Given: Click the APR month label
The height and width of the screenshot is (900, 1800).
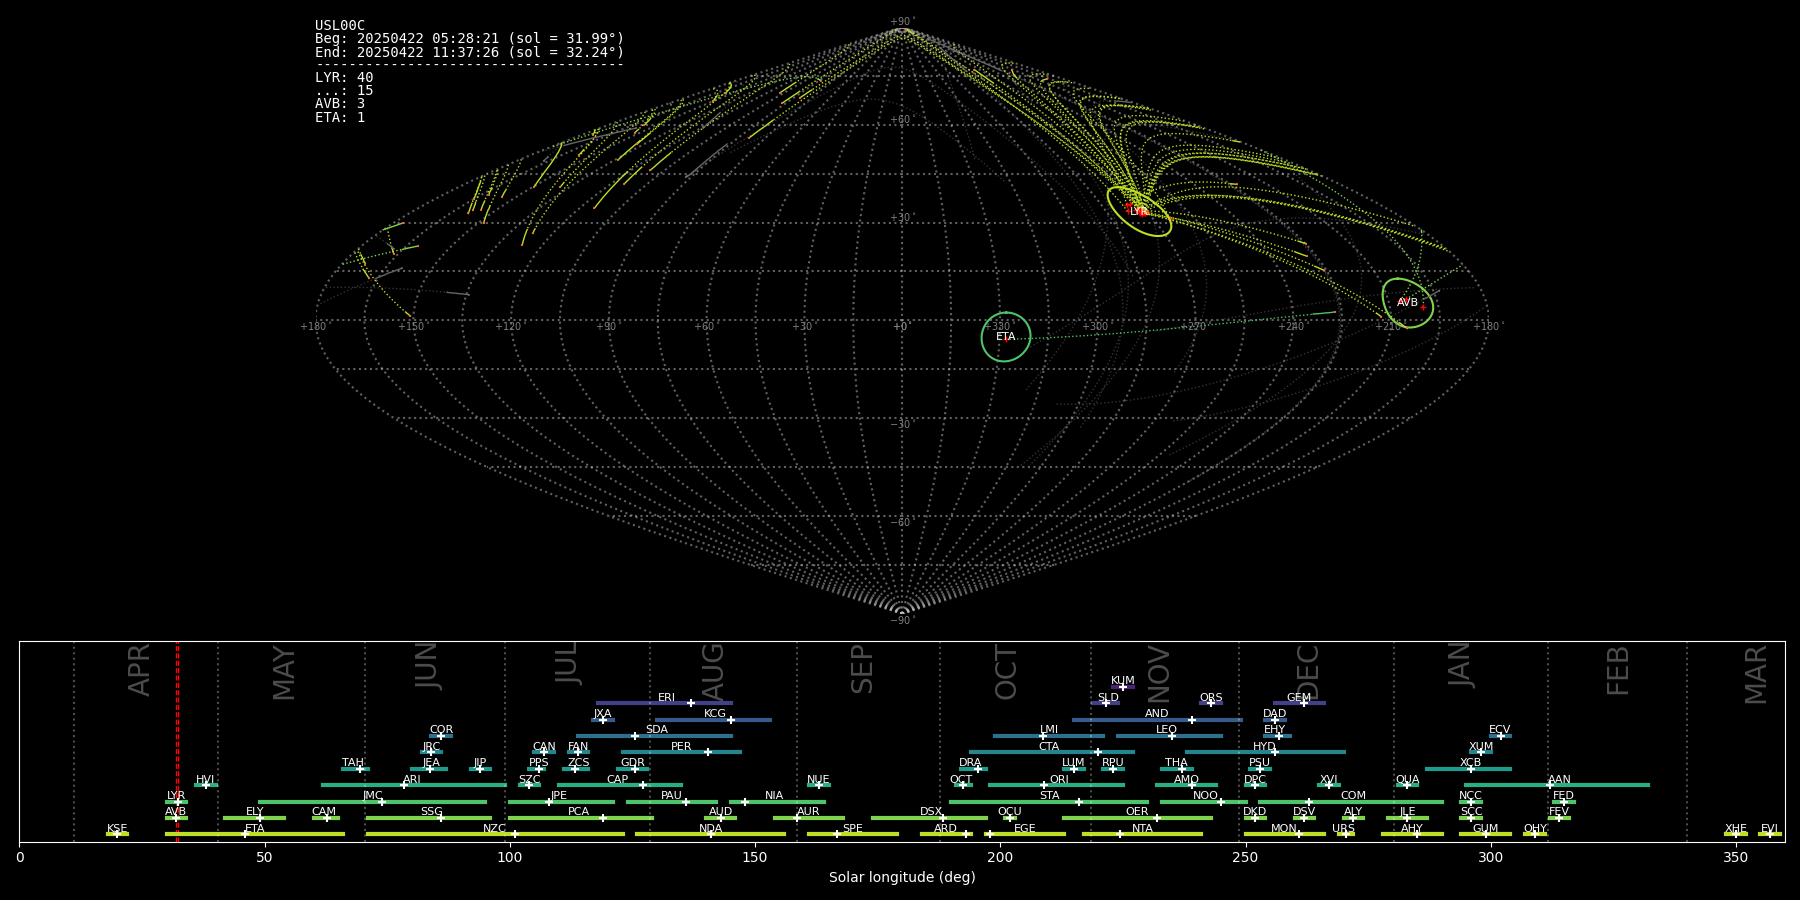Looking at the screenshot, I should pyautogui.click(x=139, y=670).
